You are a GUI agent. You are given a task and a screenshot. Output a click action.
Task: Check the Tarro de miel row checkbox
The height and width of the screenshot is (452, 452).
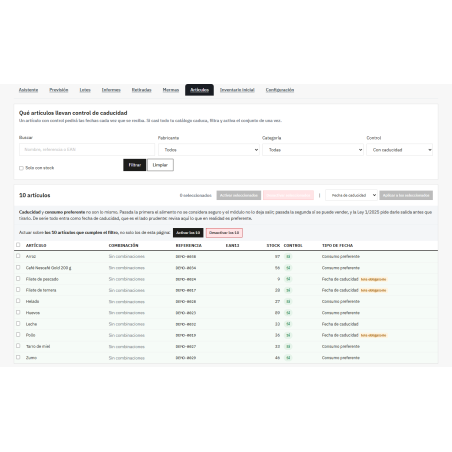click(18, 346)
